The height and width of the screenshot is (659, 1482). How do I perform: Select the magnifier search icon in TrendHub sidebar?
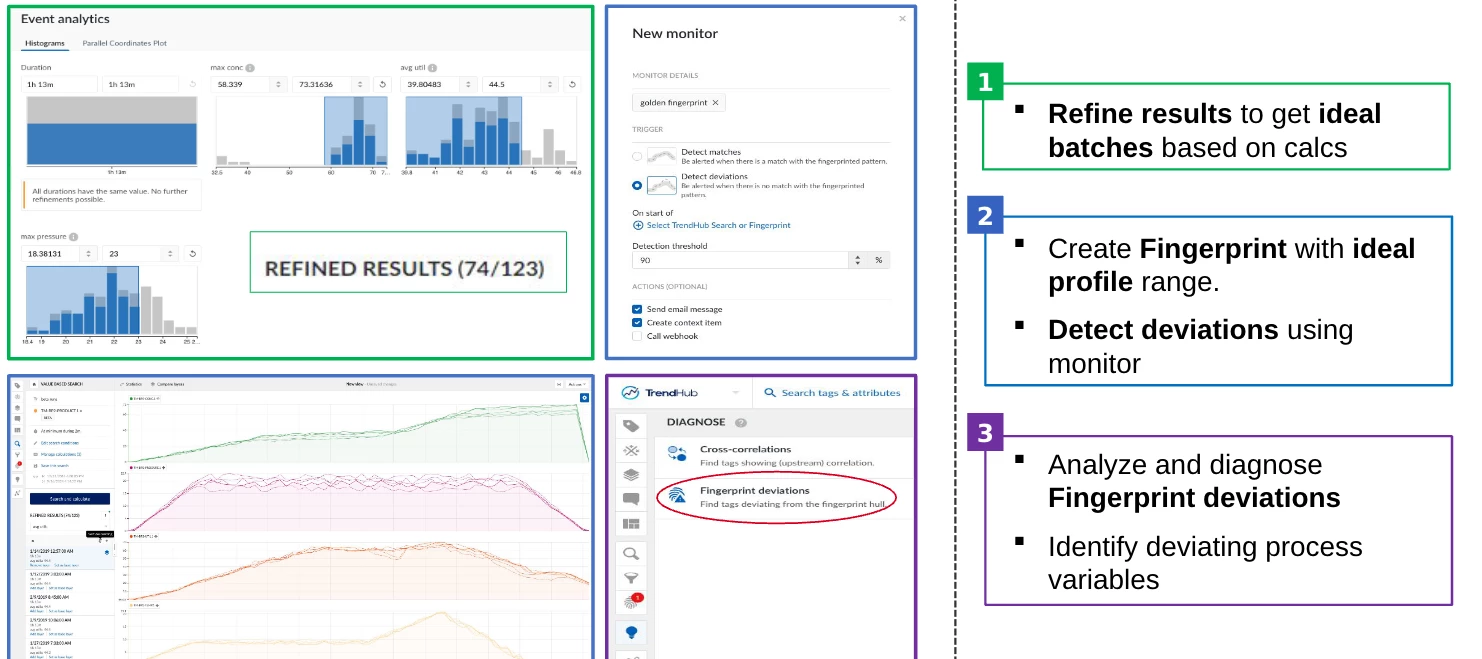[x=631, y=553]
